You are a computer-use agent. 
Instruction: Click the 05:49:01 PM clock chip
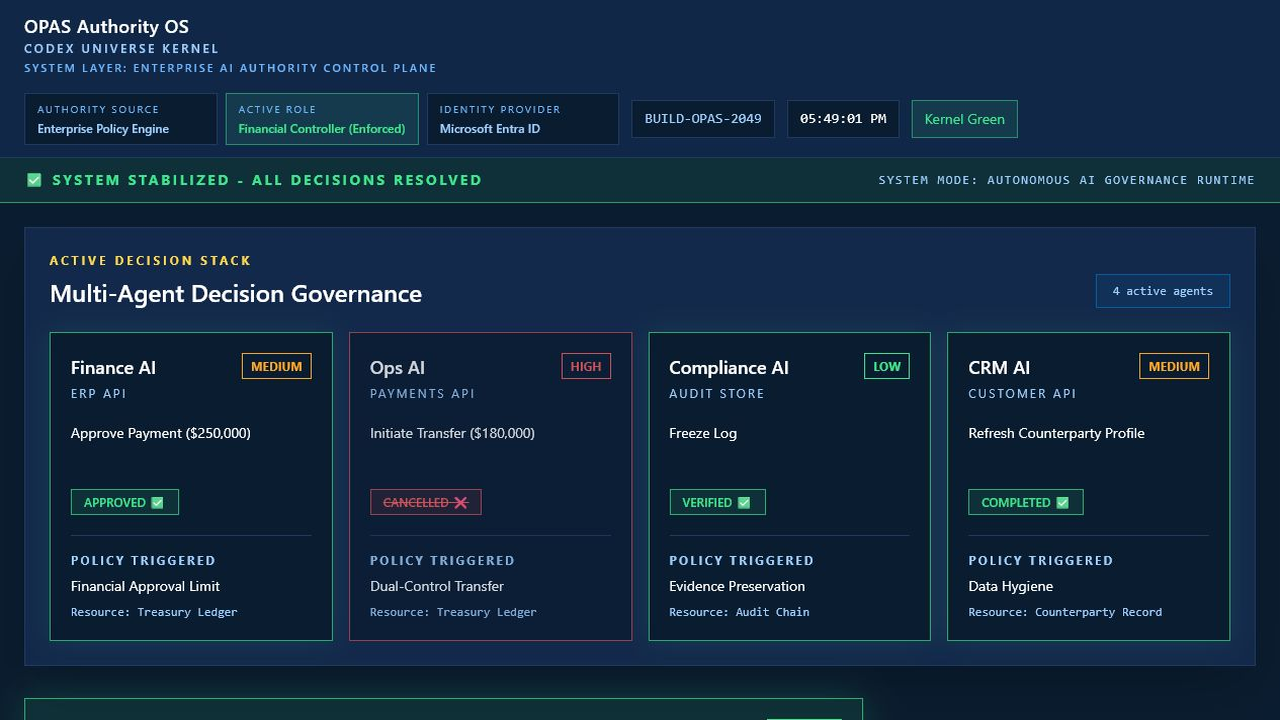[843, 119]
